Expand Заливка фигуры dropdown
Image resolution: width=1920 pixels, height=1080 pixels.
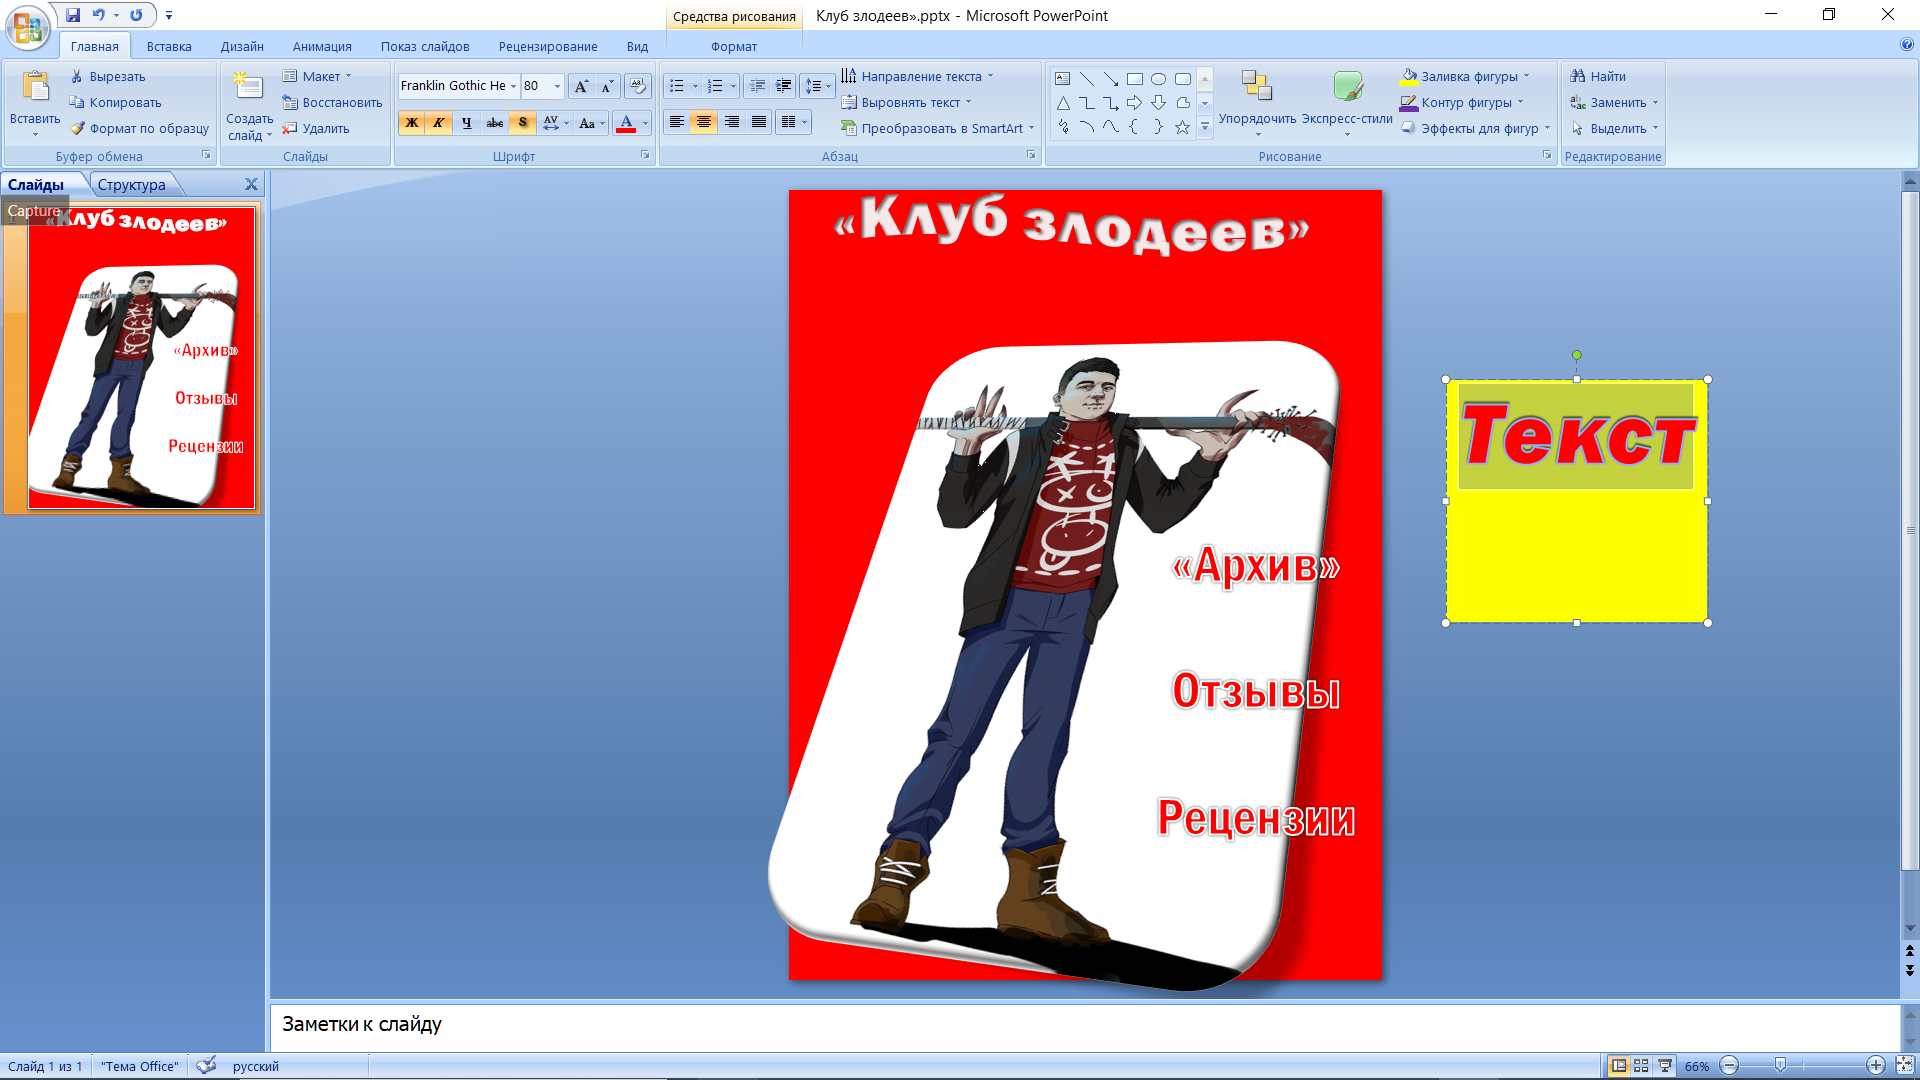tap(1526, 76)
